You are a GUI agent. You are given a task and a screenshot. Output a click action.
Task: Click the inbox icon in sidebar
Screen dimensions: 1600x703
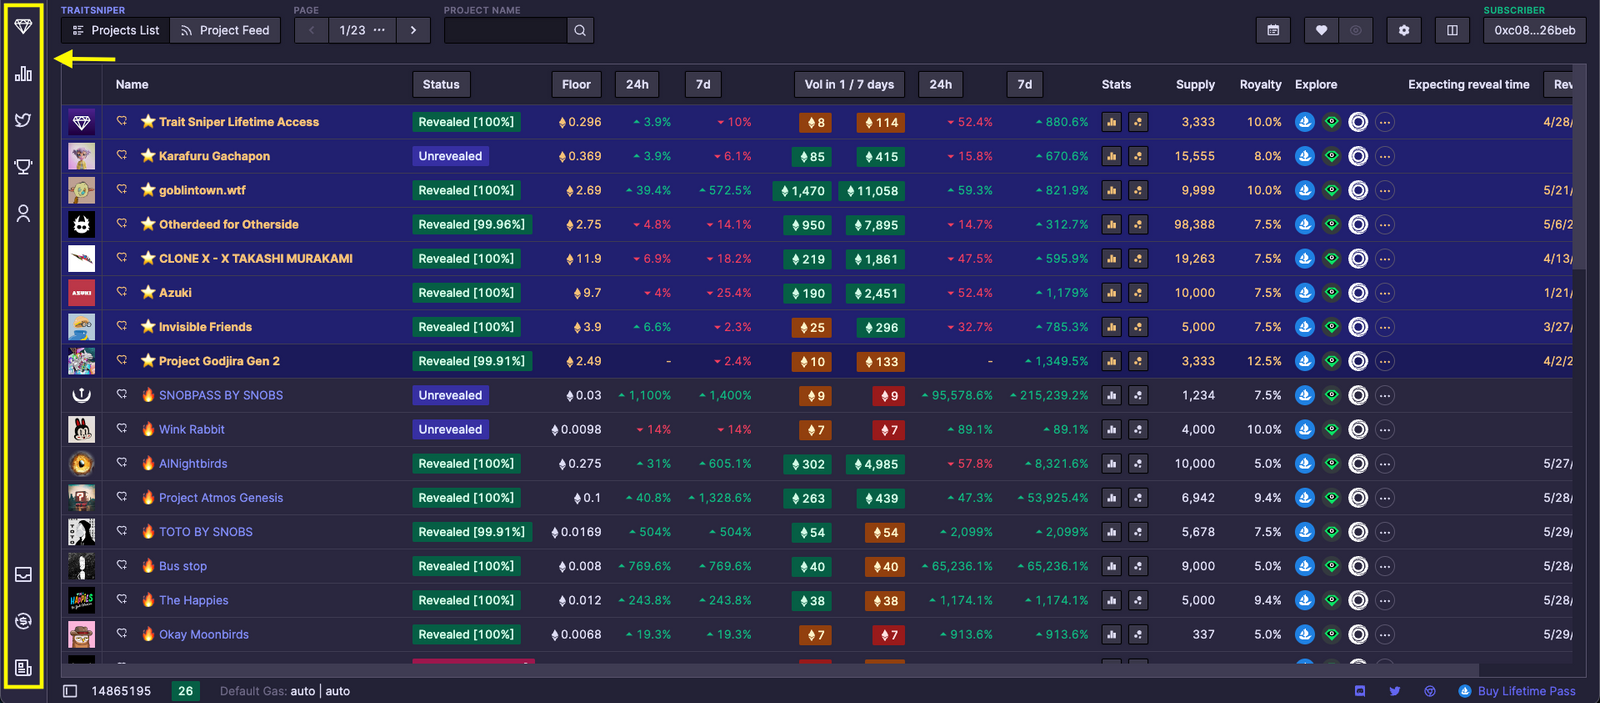coord(23,574)
